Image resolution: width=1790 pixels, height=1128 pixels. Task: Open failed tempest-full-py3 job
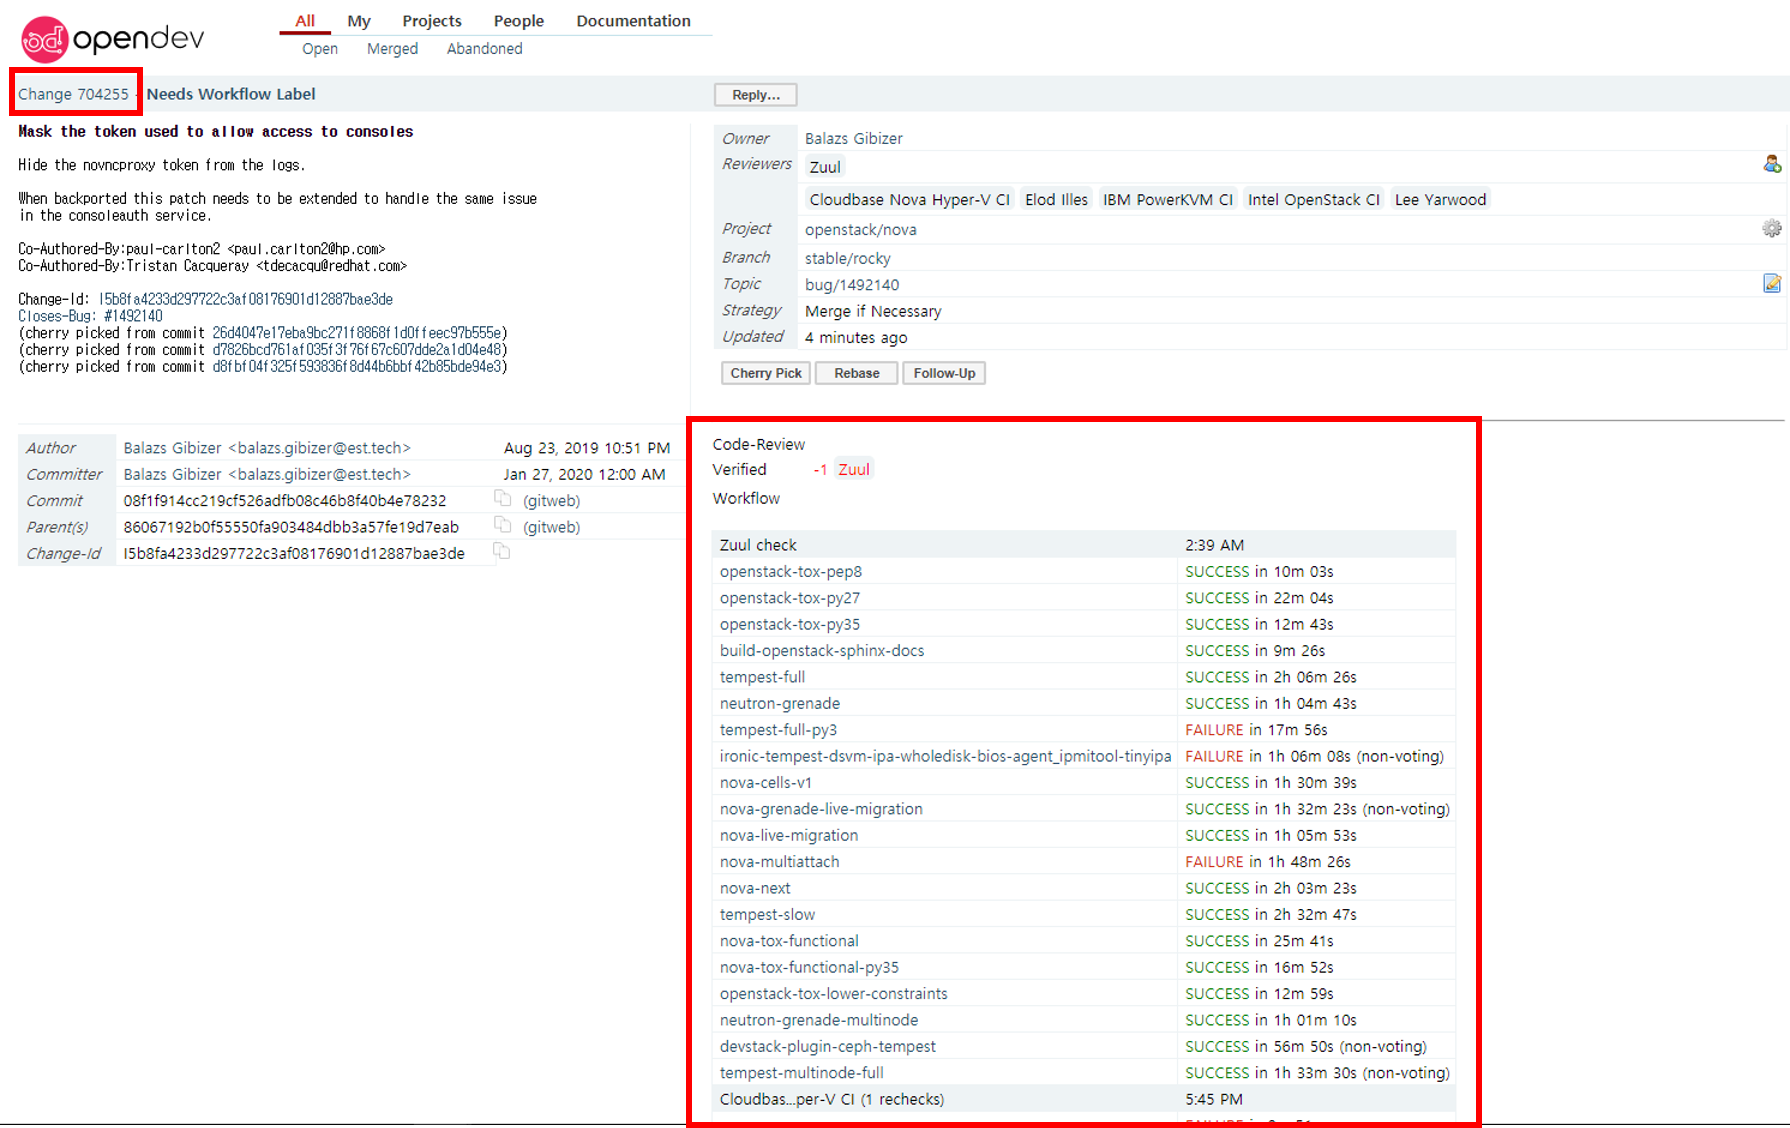click(x=778, y=730)
